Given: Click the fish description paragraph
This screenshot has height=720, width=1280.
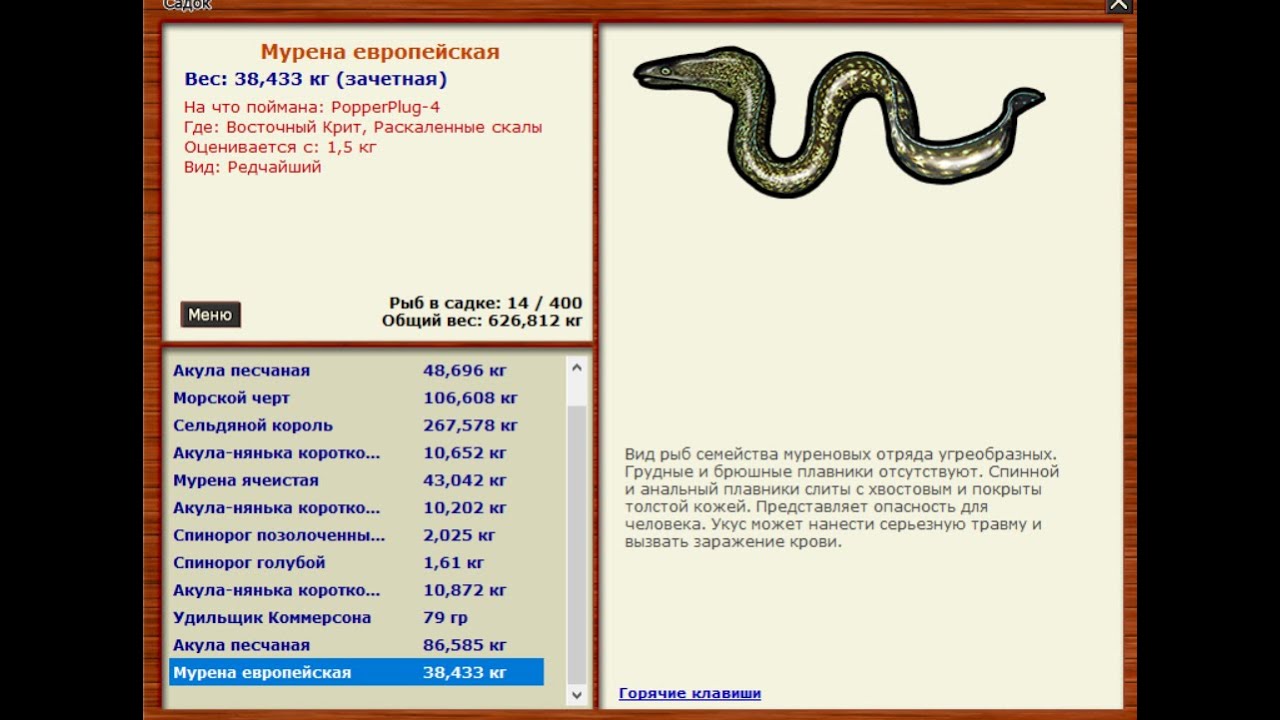Looking at the screenshot, I should click(x=842, y=498).
